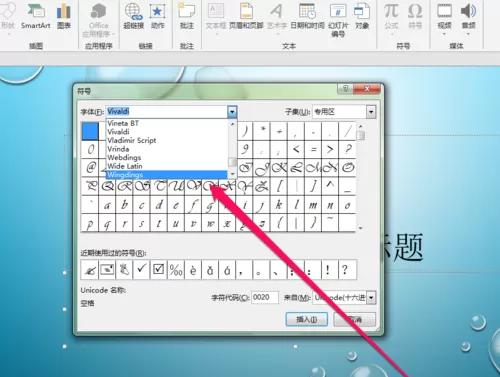Image resolution: width=500 pixels, height=377 pixels.
Task: Select the digit 9 in the grid
Action: 245,149
